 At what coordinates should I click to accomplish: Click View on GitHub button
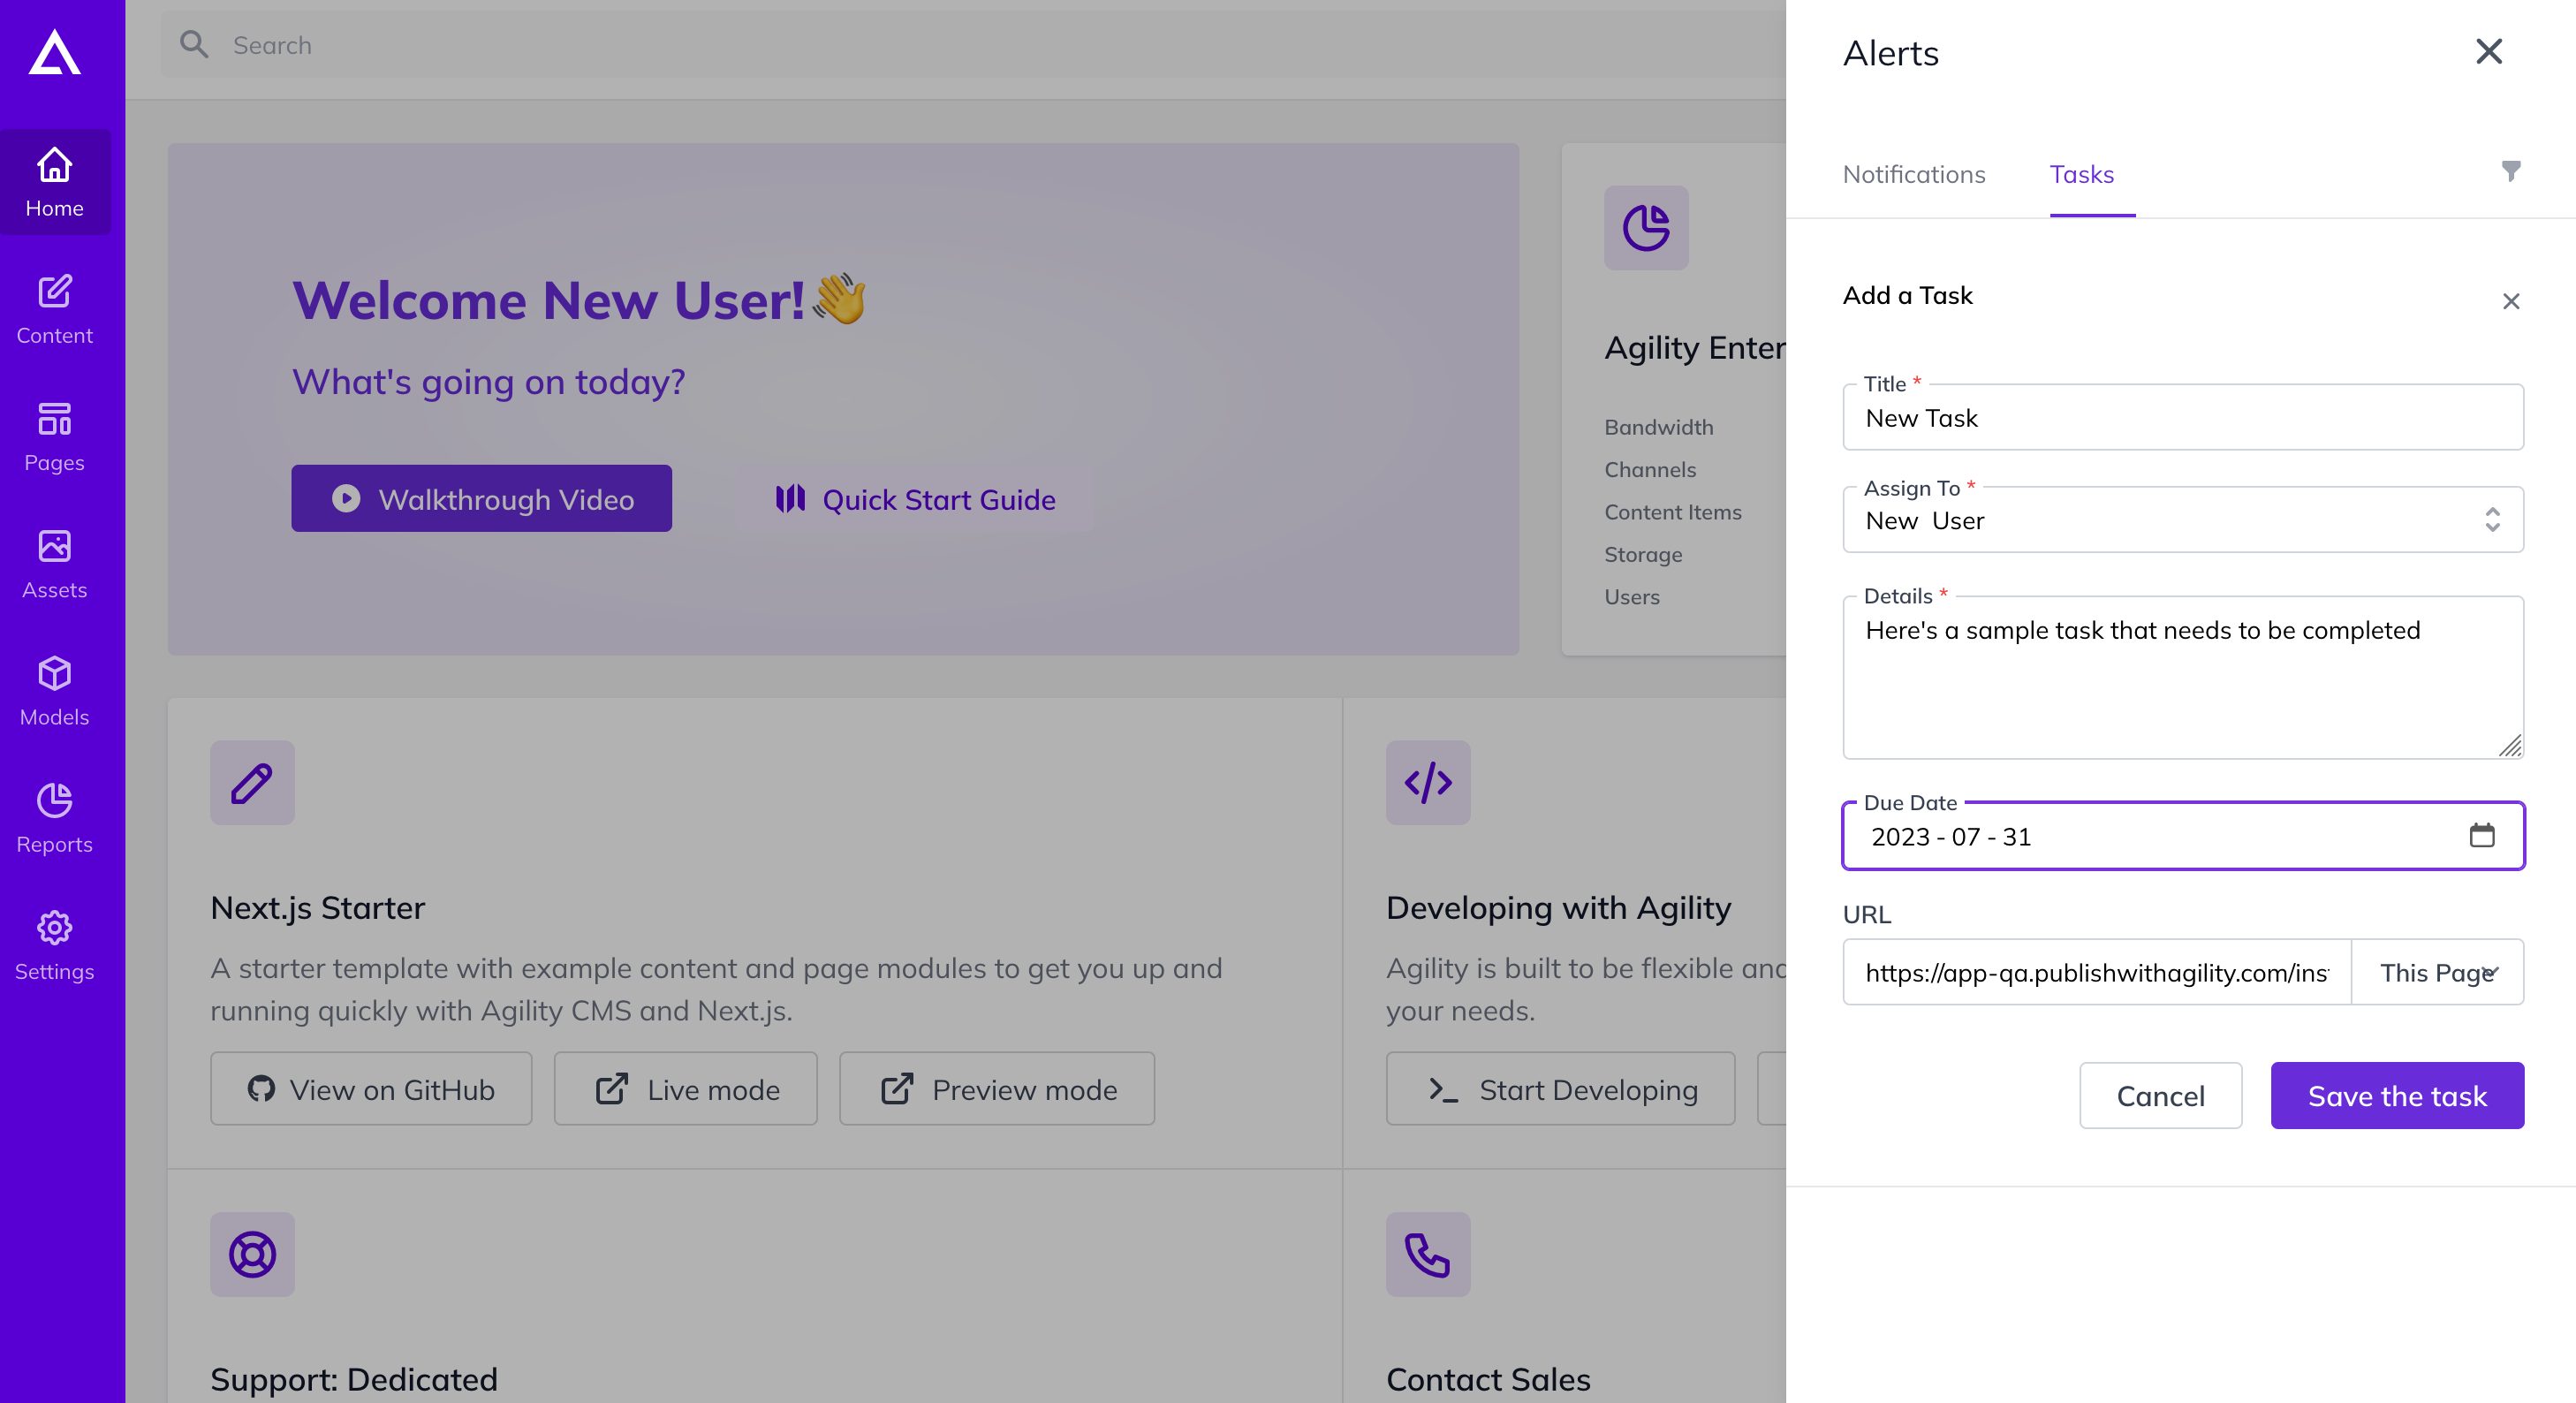(x=371, y=1089)
